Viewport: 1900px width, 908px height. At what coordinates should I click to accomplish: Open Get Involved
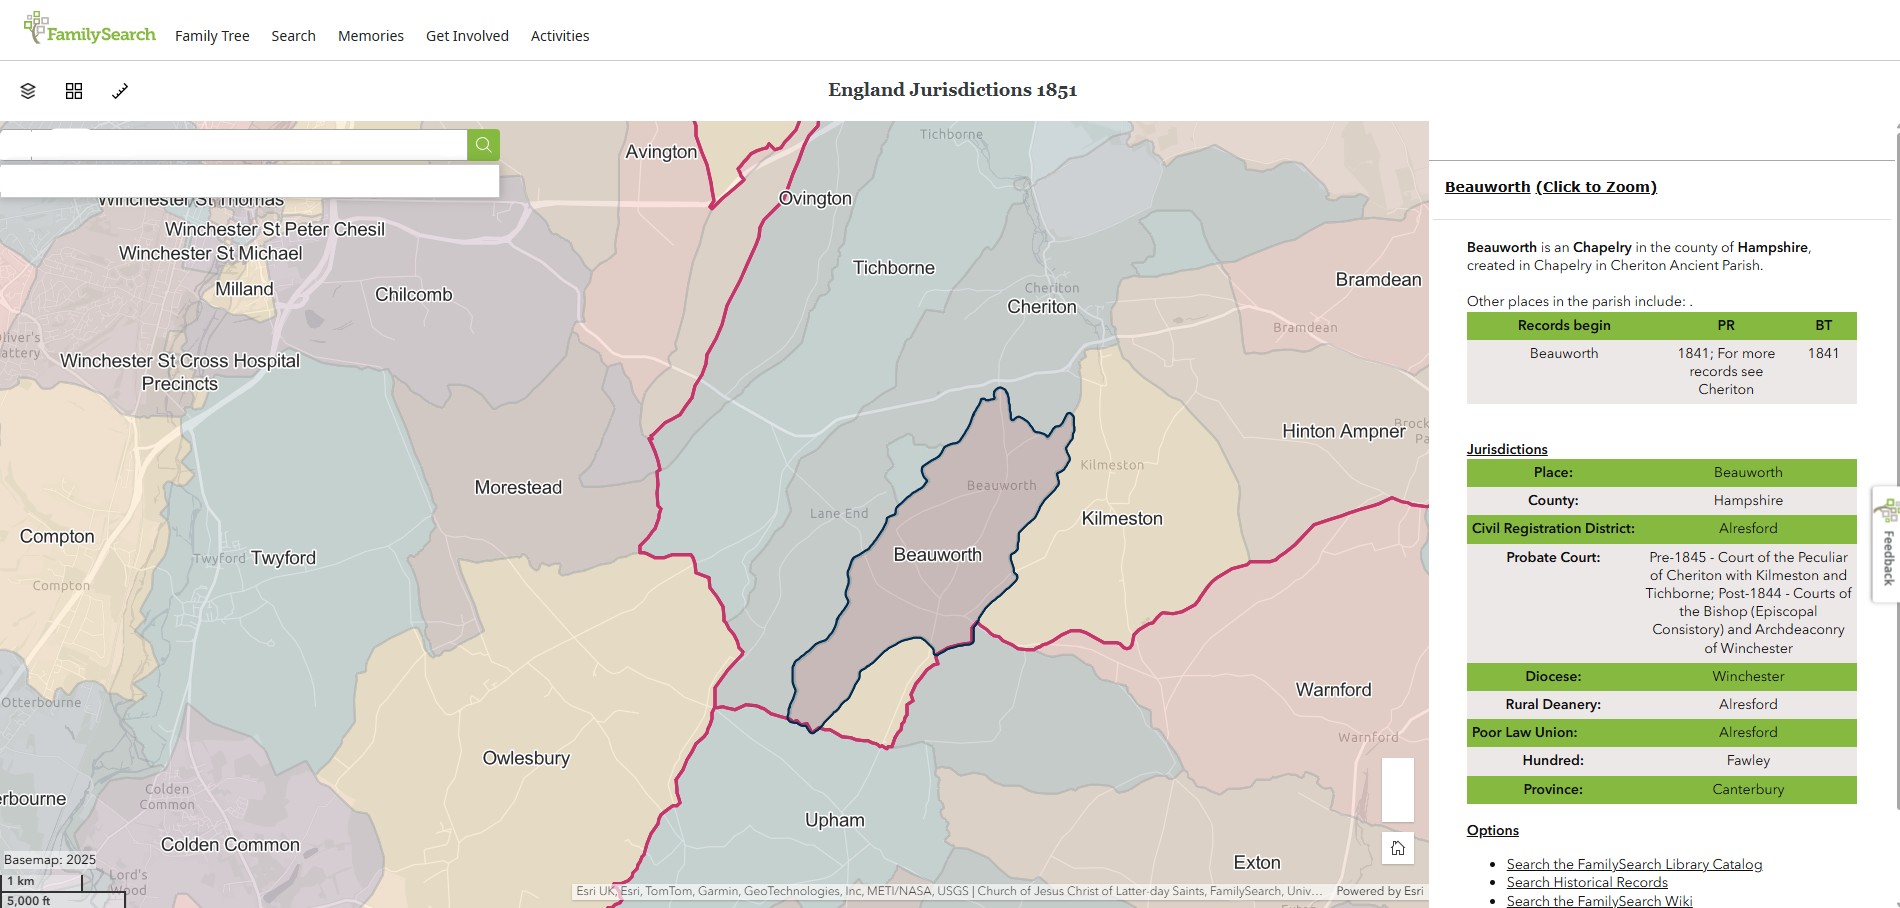tap(467, 36)
